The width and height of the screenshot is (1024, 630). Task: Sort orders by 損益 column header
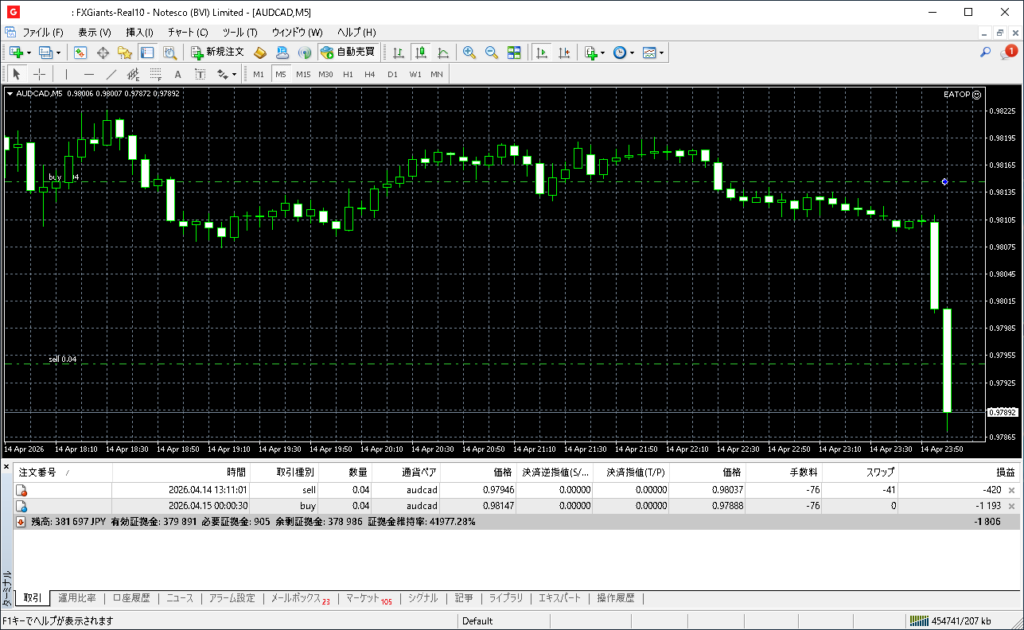pyautogui.click(x=1003, y=472)
